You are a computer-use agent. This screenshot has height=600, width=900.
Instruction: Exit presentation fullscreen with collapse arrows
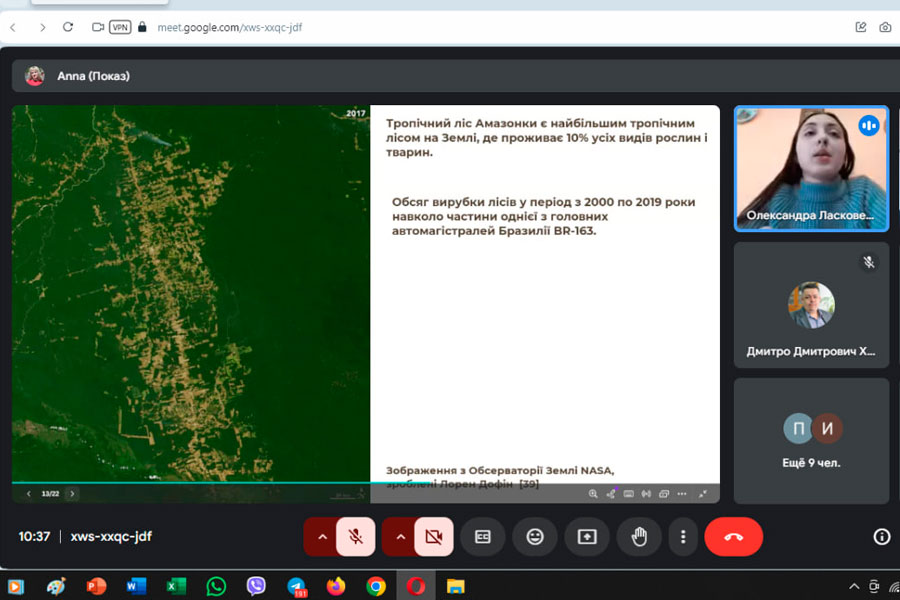(x=703, y=494)
